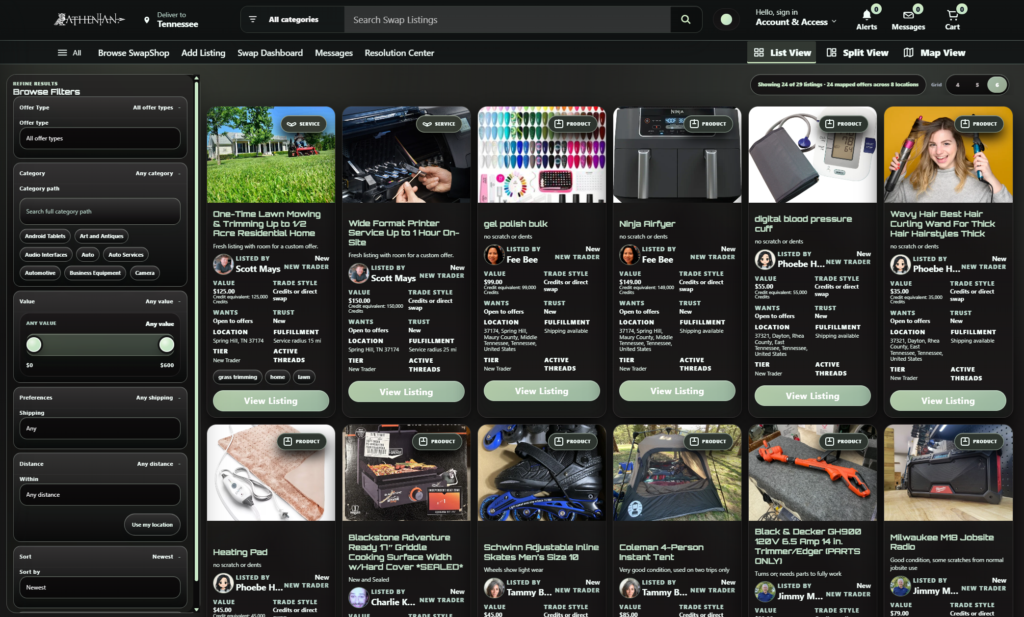The height and width of the screenshot is (617, 1024).
Task: Collapse the Offer Type filter section
Action: (99, 108)
